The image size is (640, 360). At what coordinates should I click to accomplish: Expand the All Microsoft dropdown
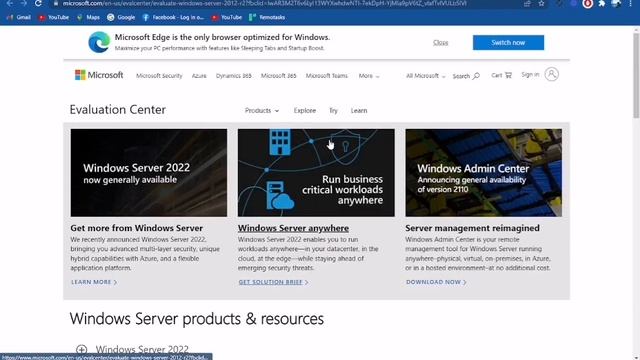pyautogui.click(x=425, y=76)
